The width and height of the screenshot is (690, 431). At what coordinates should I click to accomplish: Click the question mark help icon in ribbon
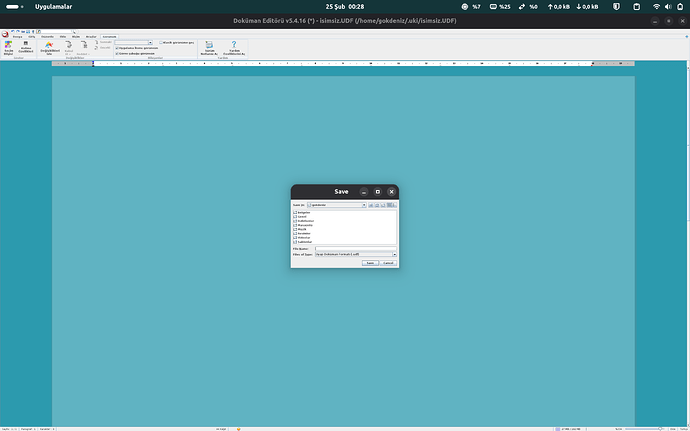point(234,46)
